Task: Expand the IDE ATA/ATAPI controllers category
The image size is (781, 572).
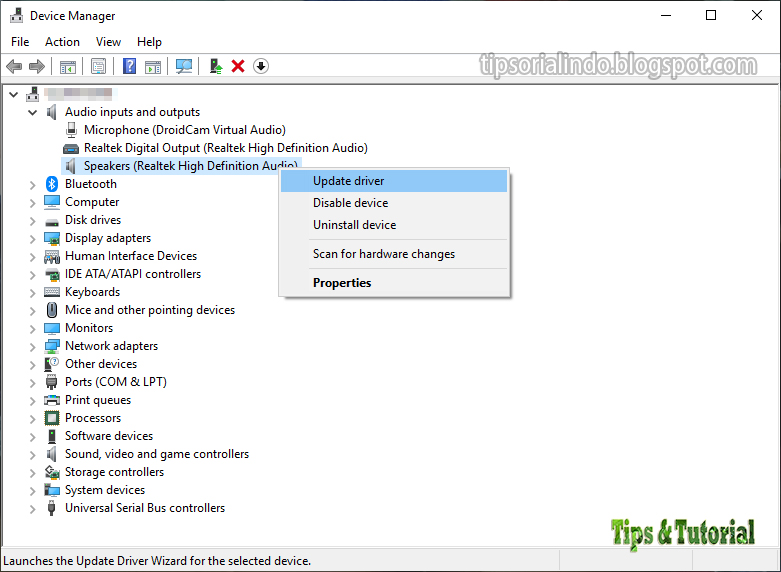Action: (x=33, y=275)
